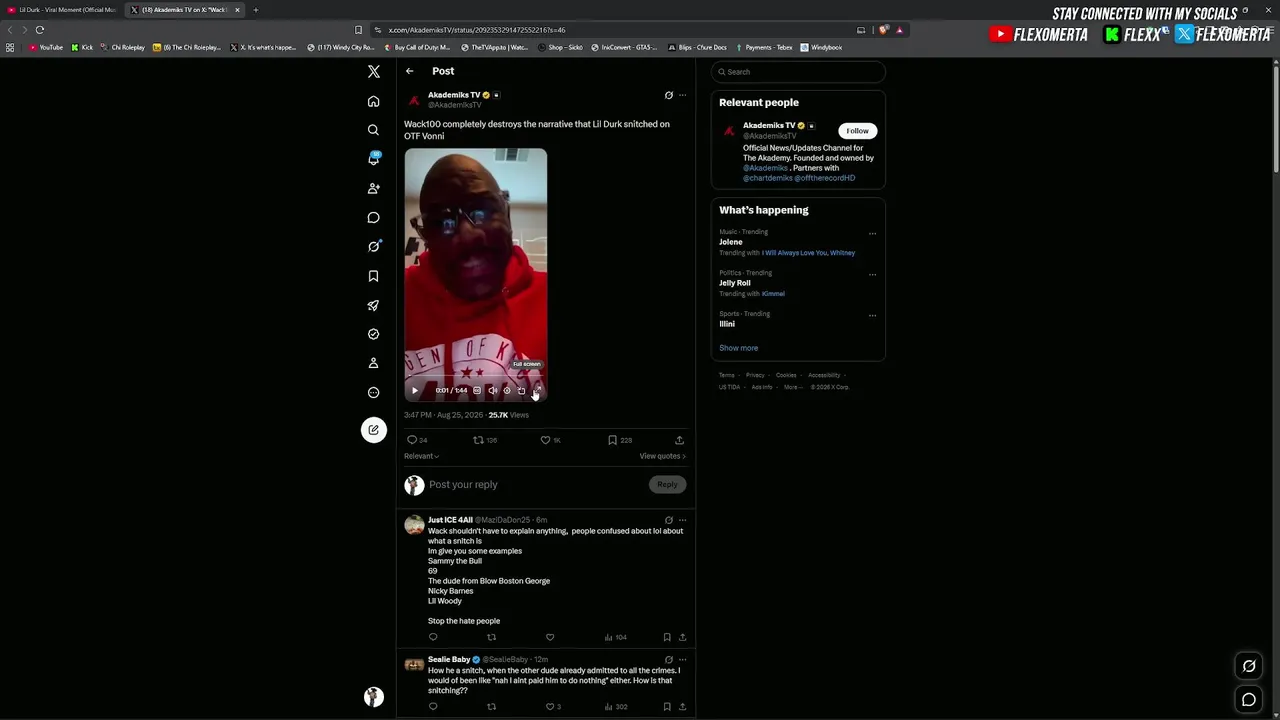Toggle video captions

click(477, 390)
